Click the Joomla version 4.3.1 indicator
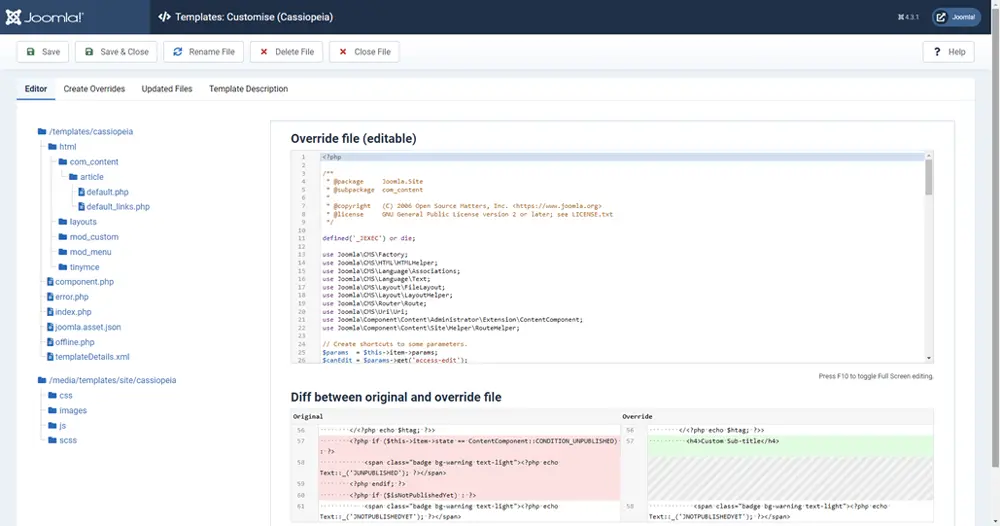Viewport: 1000px width, 526px height. [x=906, y=17]
